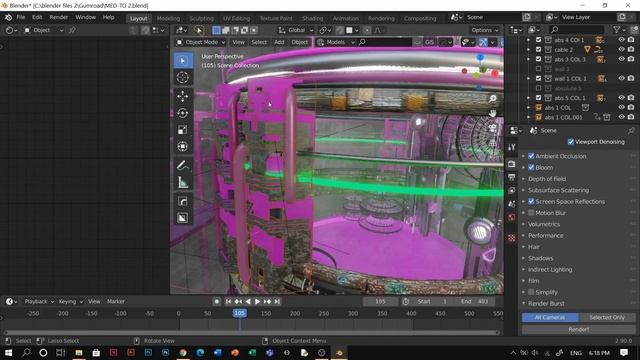This screenshot has width=640, height=360.
Task: Toggle camera view gizmo in viewport
Action: (493, 128)
